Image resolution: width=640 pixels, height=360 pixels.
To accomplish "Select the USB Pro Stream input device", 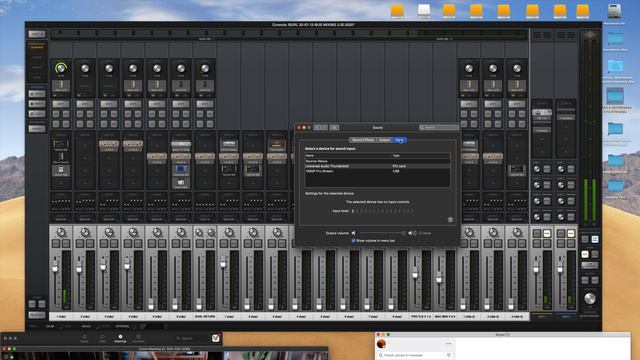I will [378, 171].
